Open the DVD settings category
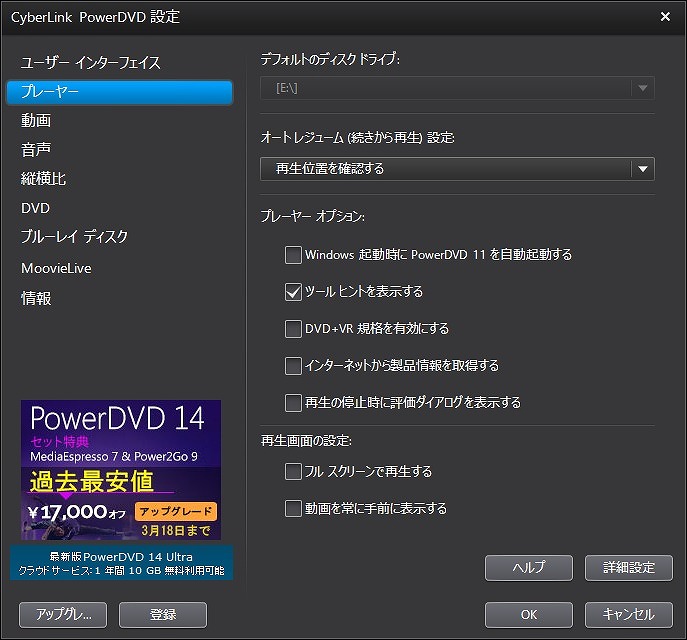The width and height of the screenshot is (687, 640). coord(35,208)
